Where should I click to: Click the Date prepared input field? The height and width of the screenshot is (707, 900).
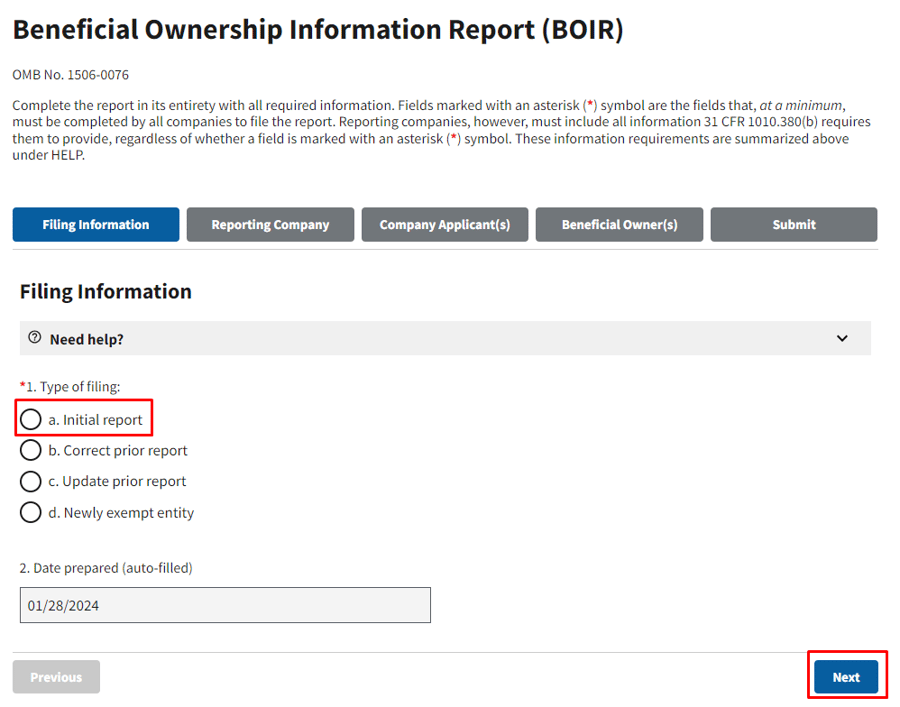point(225,605)
